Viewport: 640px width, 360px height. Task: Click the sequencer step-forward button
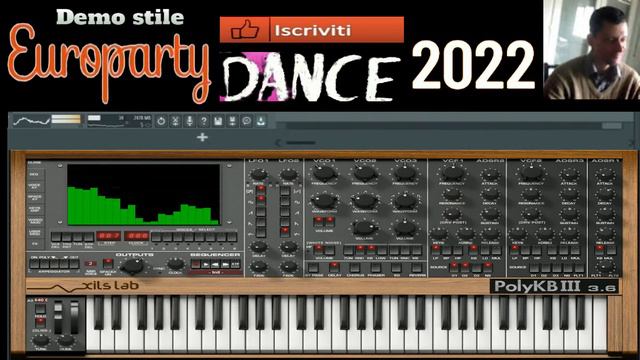pos(225,264)
